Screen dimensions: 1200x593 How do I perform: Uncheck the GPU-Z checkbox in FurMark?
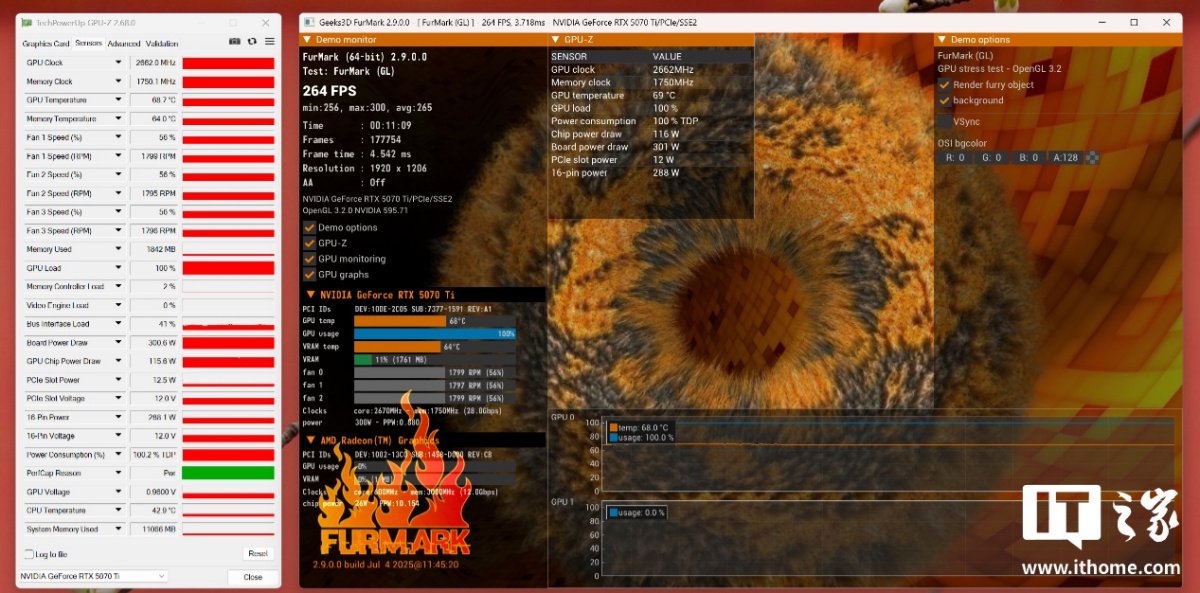[x=309, y=243]
